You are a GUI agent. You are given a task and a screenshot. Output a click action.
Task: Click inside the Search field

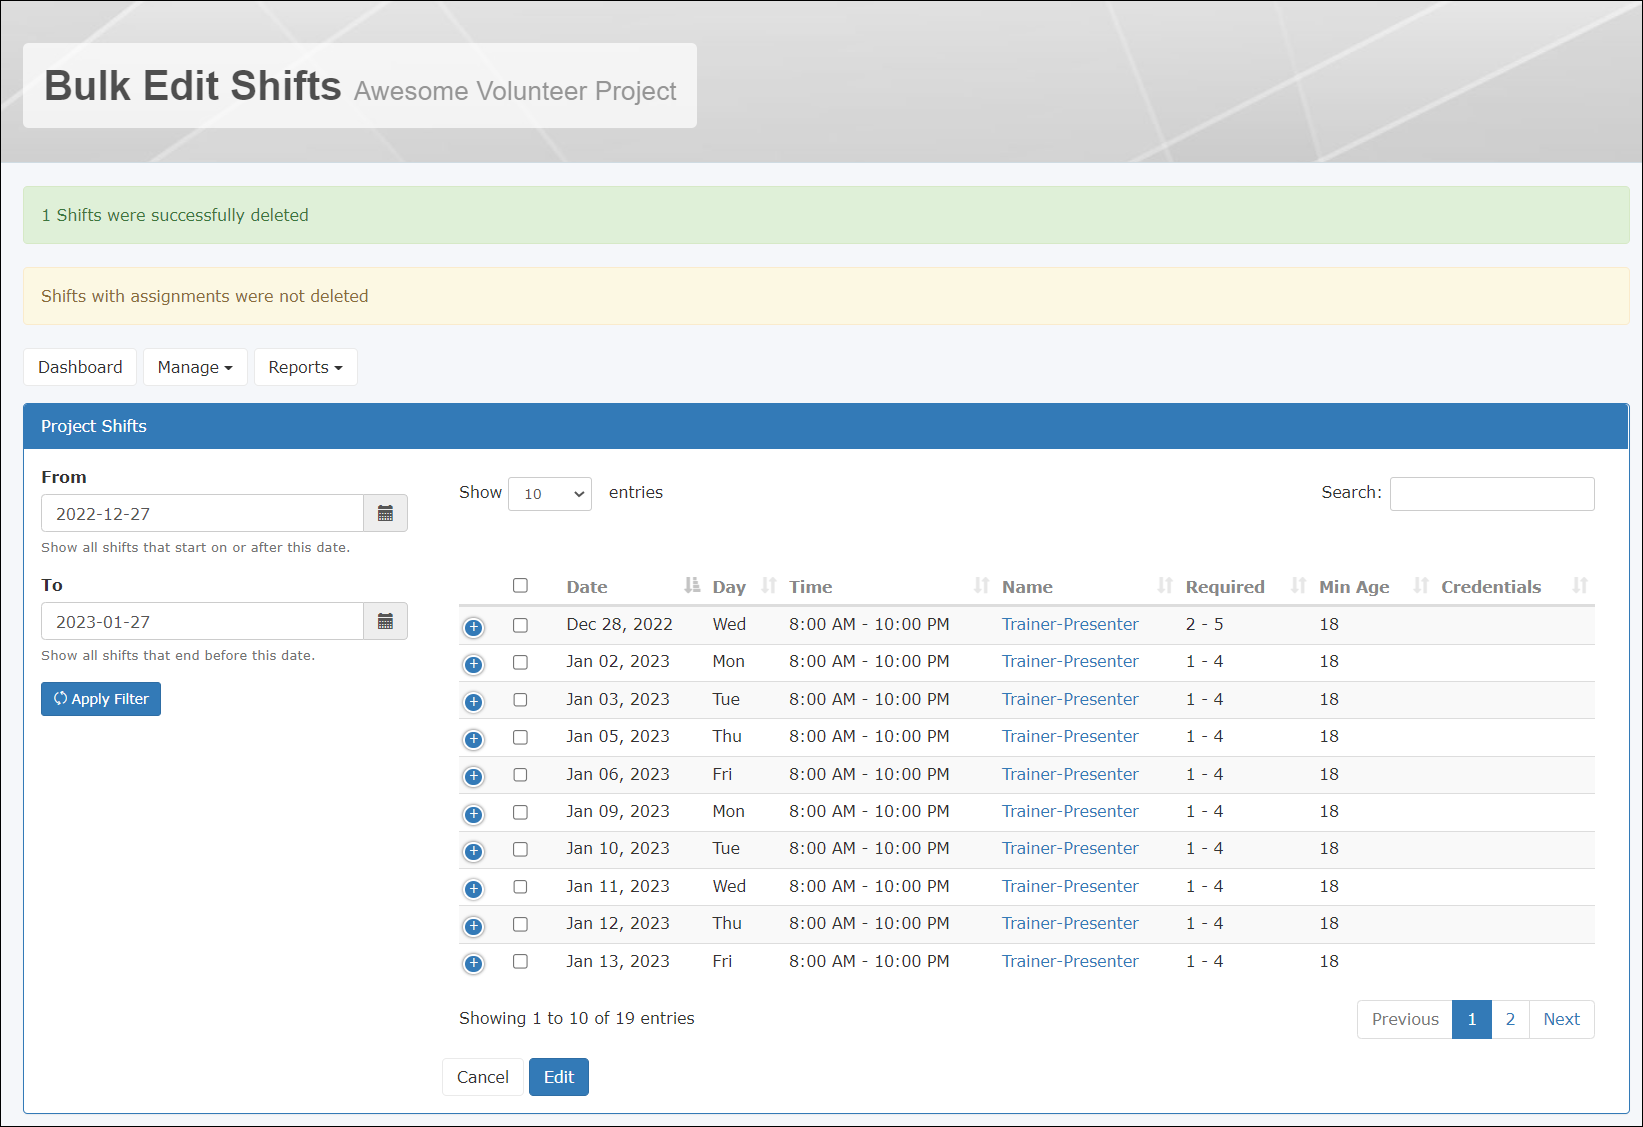pos(1492,493)
